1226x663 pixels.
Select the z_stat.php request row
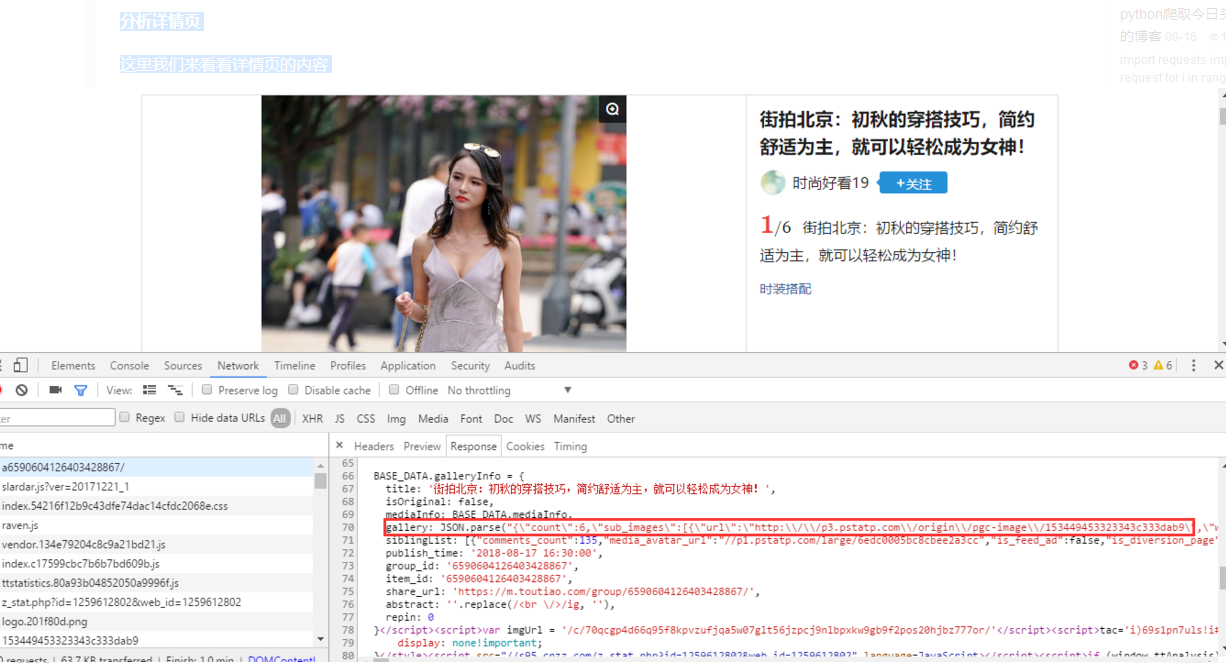click(157, 602)
